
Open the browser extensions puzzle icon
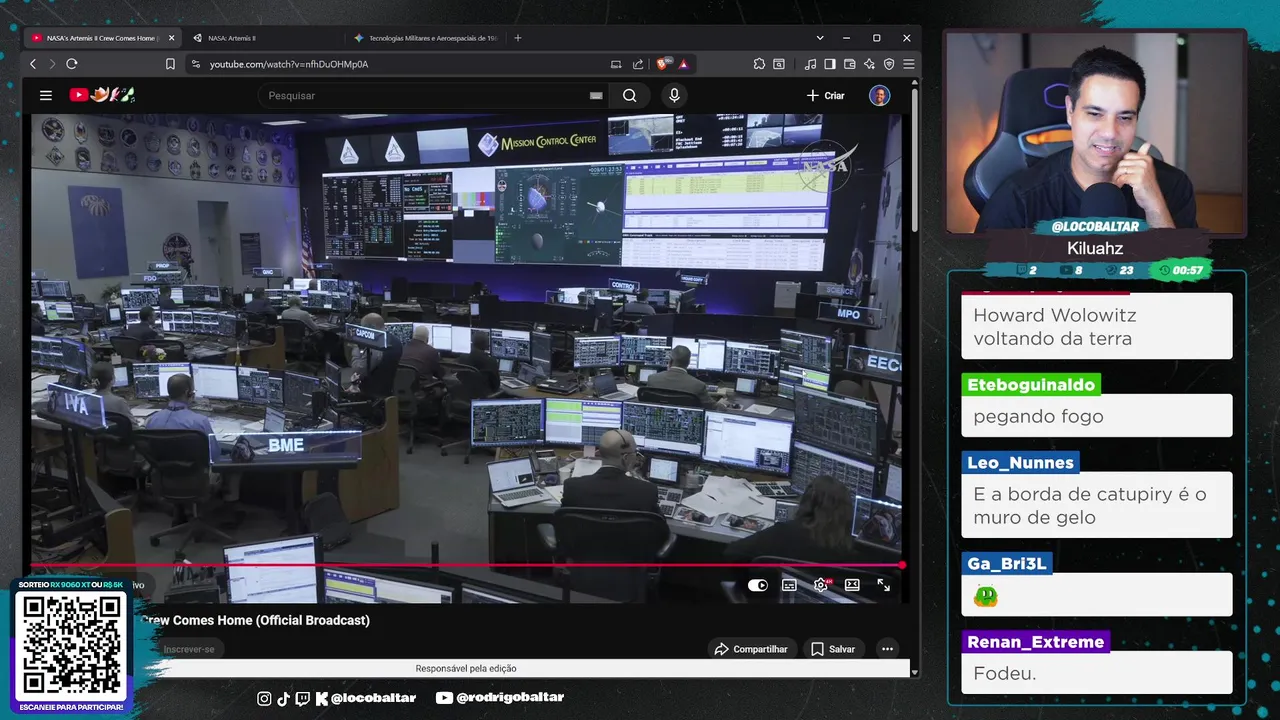click(759, 64)
